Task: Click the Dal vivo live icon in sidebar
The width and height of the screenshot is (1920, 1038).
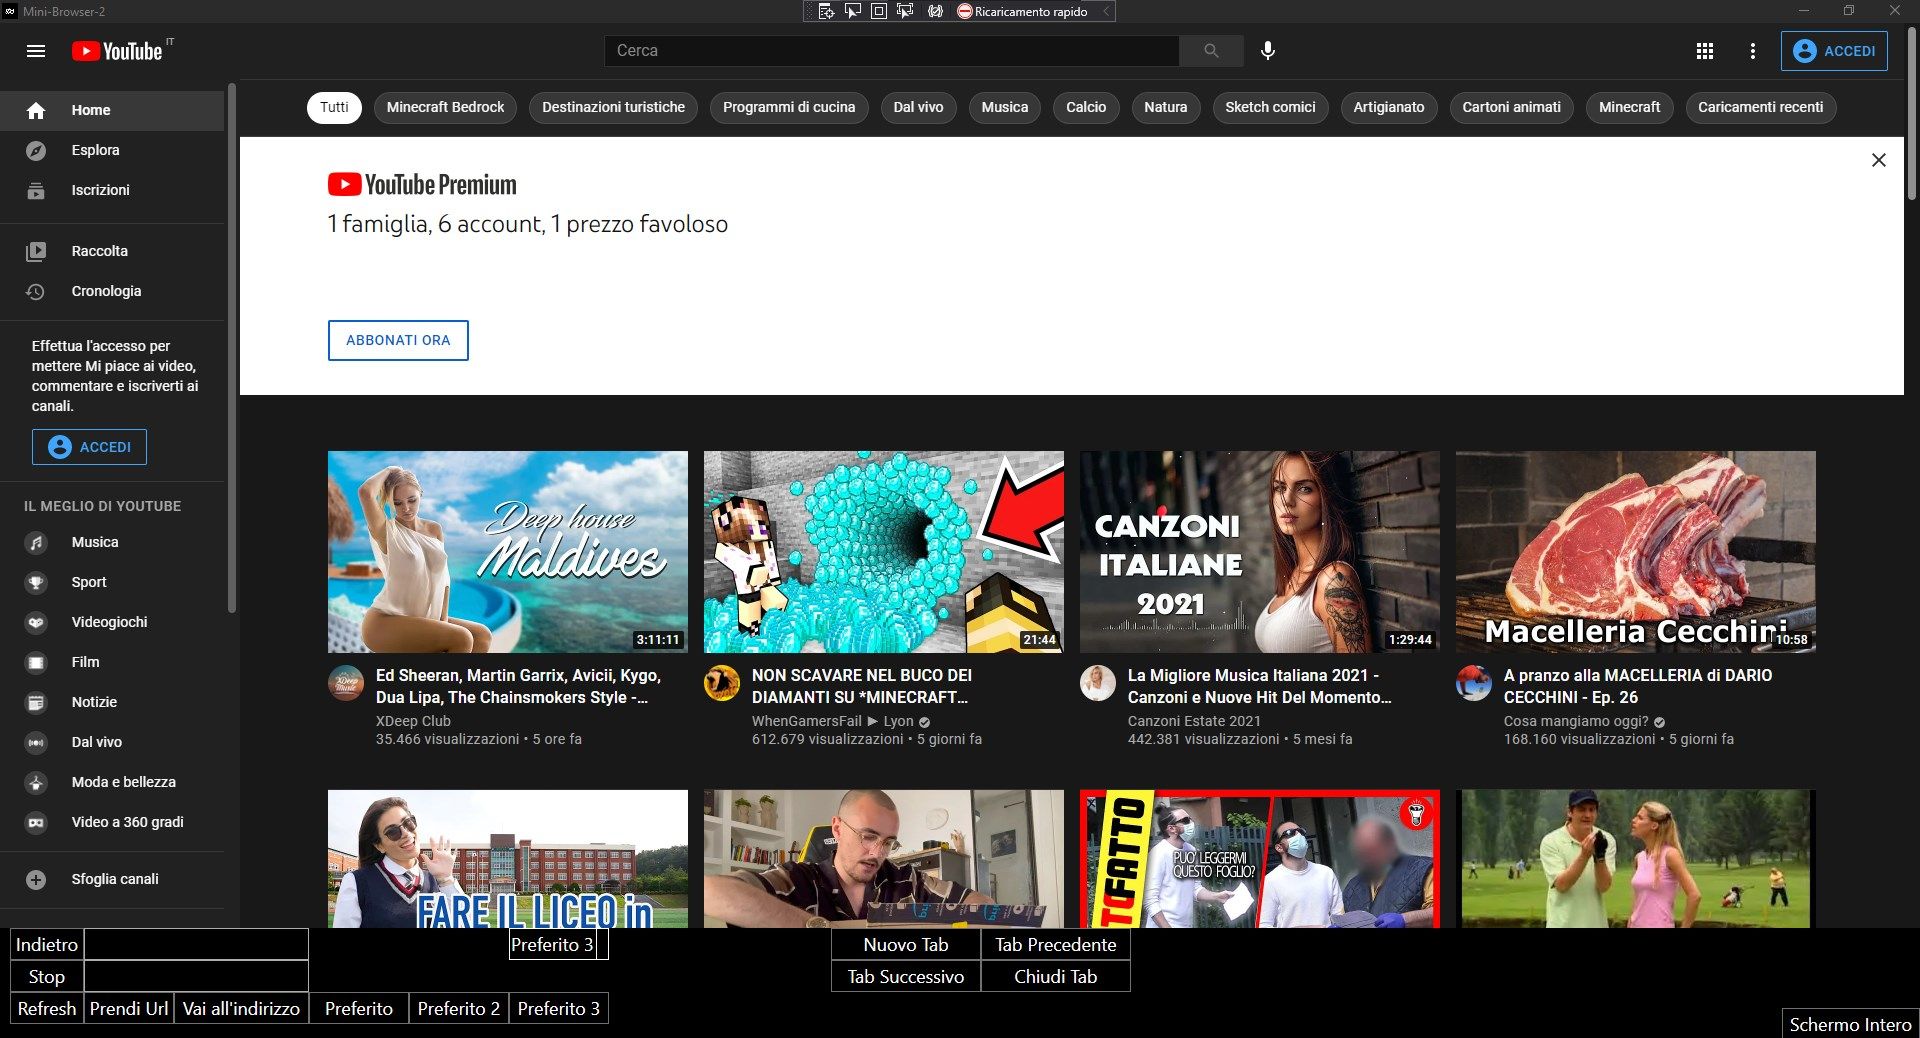Action: [36, 742]
